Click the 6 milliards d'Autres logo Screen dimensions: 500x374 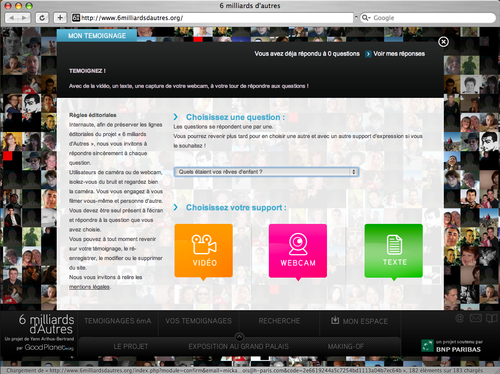click(47, 324)
